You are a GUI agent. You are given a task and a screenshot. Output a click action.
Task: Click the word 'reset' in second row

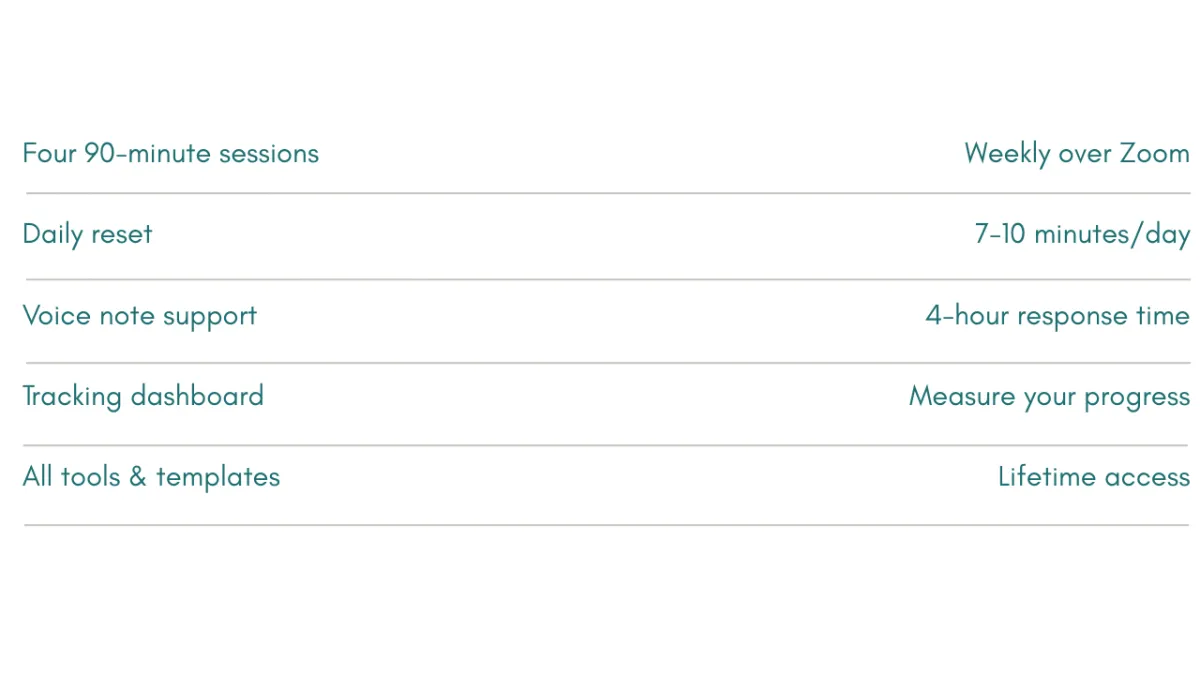click(x=121, y=236)
